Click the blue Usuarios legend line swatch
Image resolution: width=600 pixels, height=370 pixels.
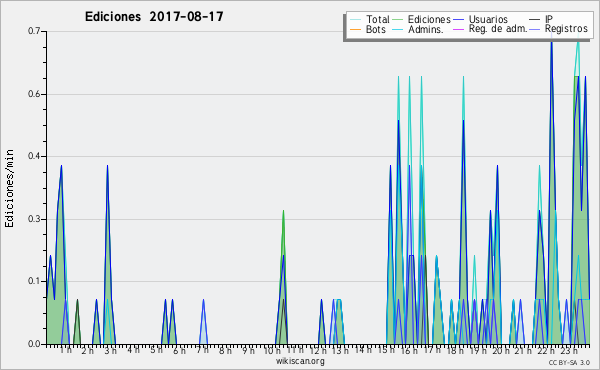pyautogui.click(x=458, y=20)
